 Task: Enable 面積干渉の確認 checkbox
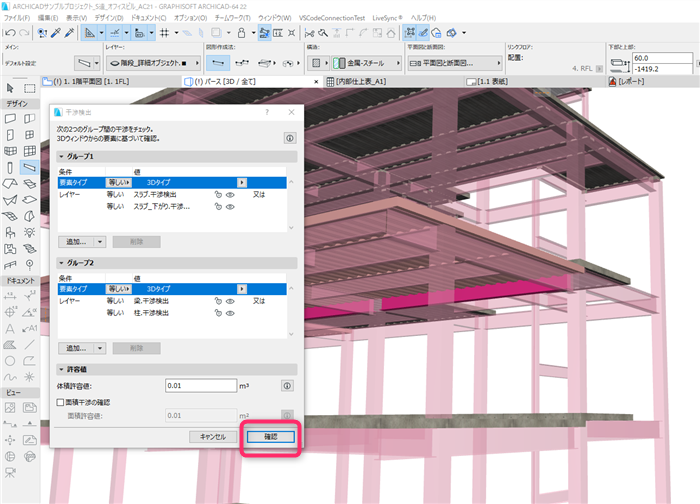(61, 402)
